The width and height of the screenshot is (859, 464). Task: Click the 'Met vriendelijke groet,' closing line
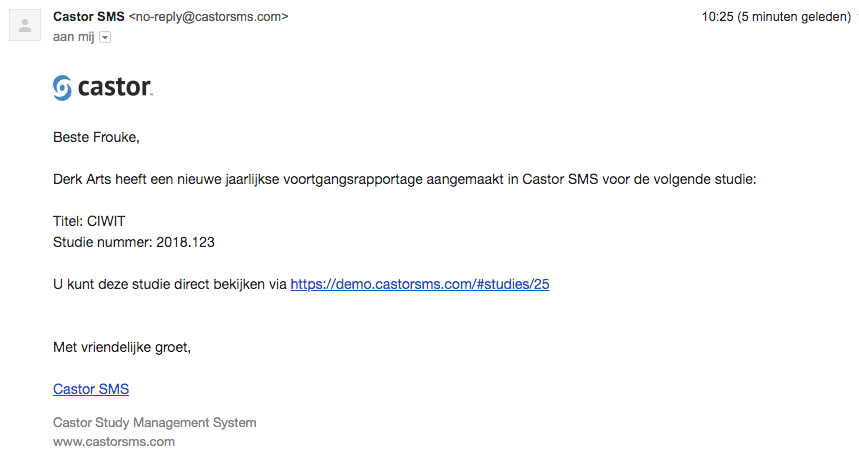pos(122,347)
